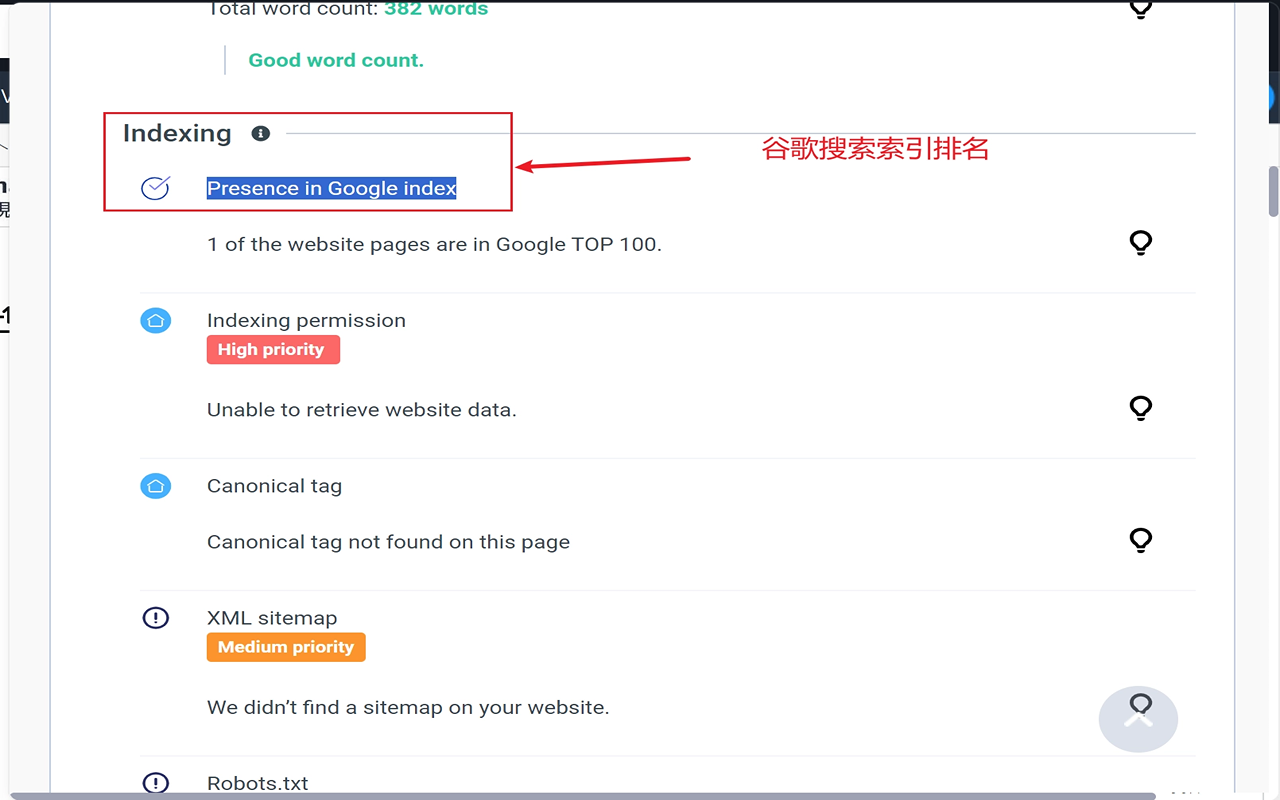1280x800 pixels.
Task: Click the blue home icon next to Canonical tag
Action: [155, 486]
